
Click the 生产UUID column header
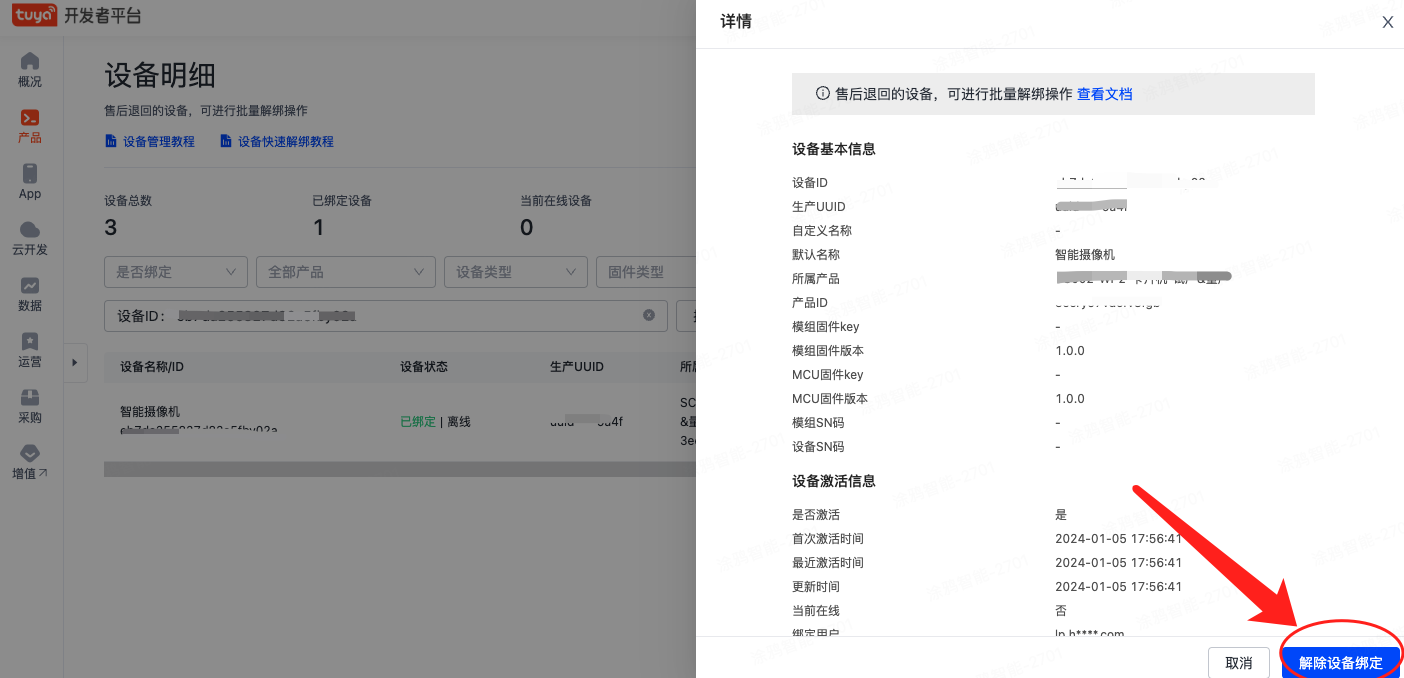coord(577,367)
